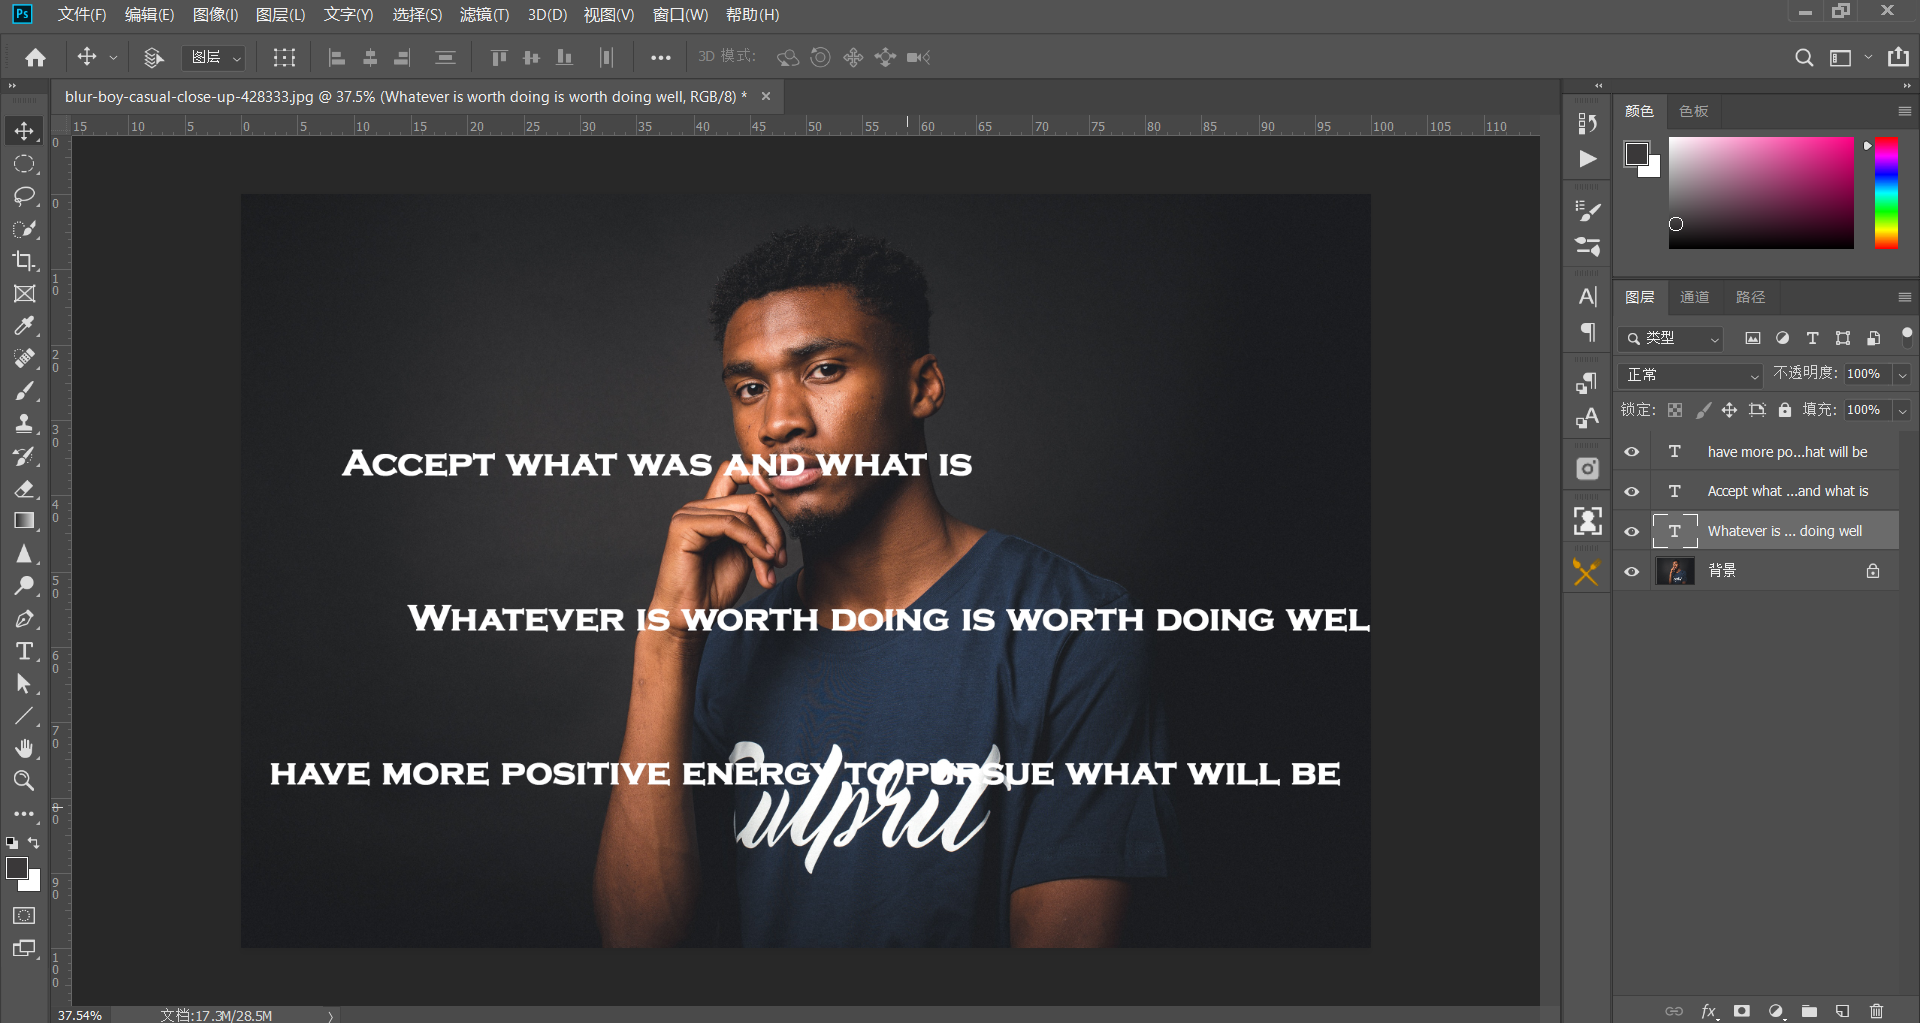Open the Color panel flyout menu
The image size is (1920, 1023).
pos(1904,111)
